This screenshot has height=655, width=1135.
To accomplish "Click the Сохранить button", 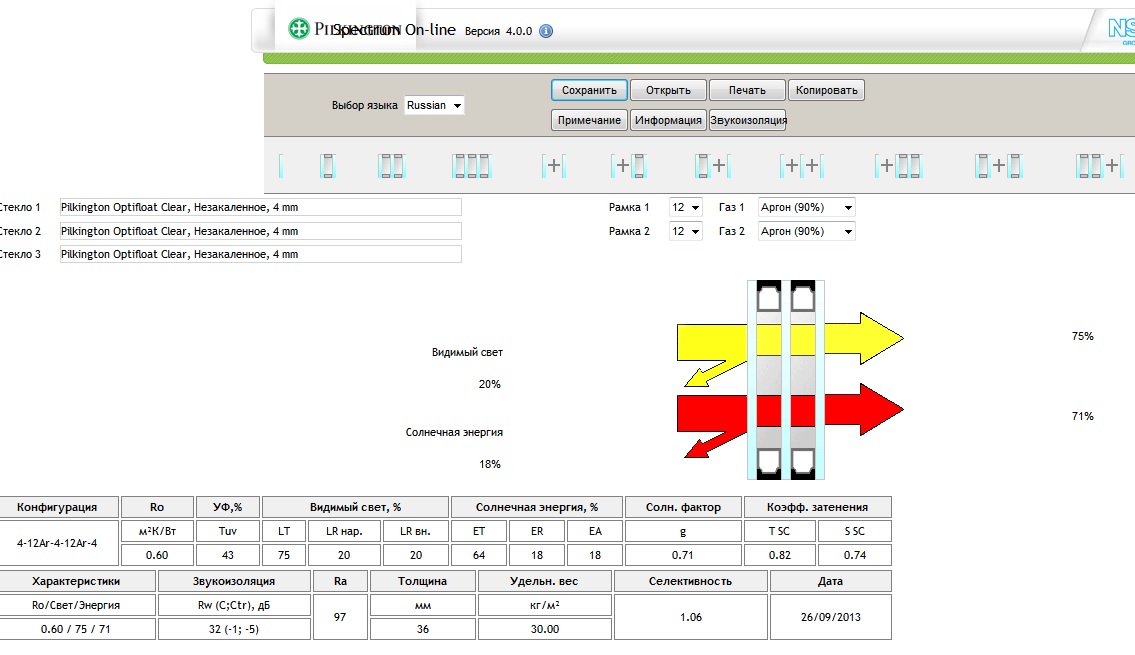I will tap(589, 90).
